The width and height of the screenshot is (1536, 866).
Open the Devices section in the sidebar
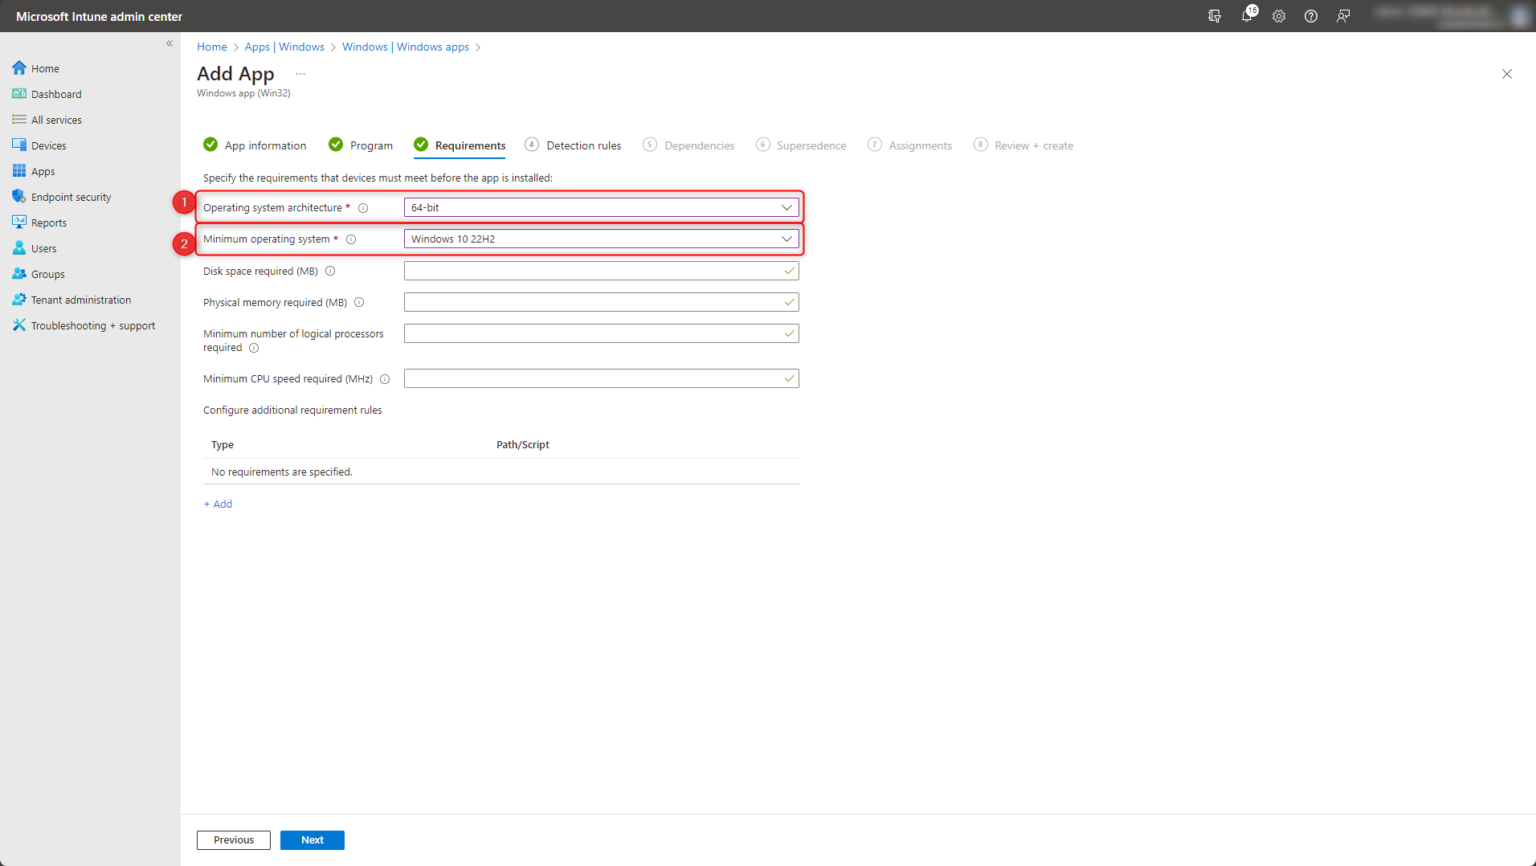tap(49, 145)
